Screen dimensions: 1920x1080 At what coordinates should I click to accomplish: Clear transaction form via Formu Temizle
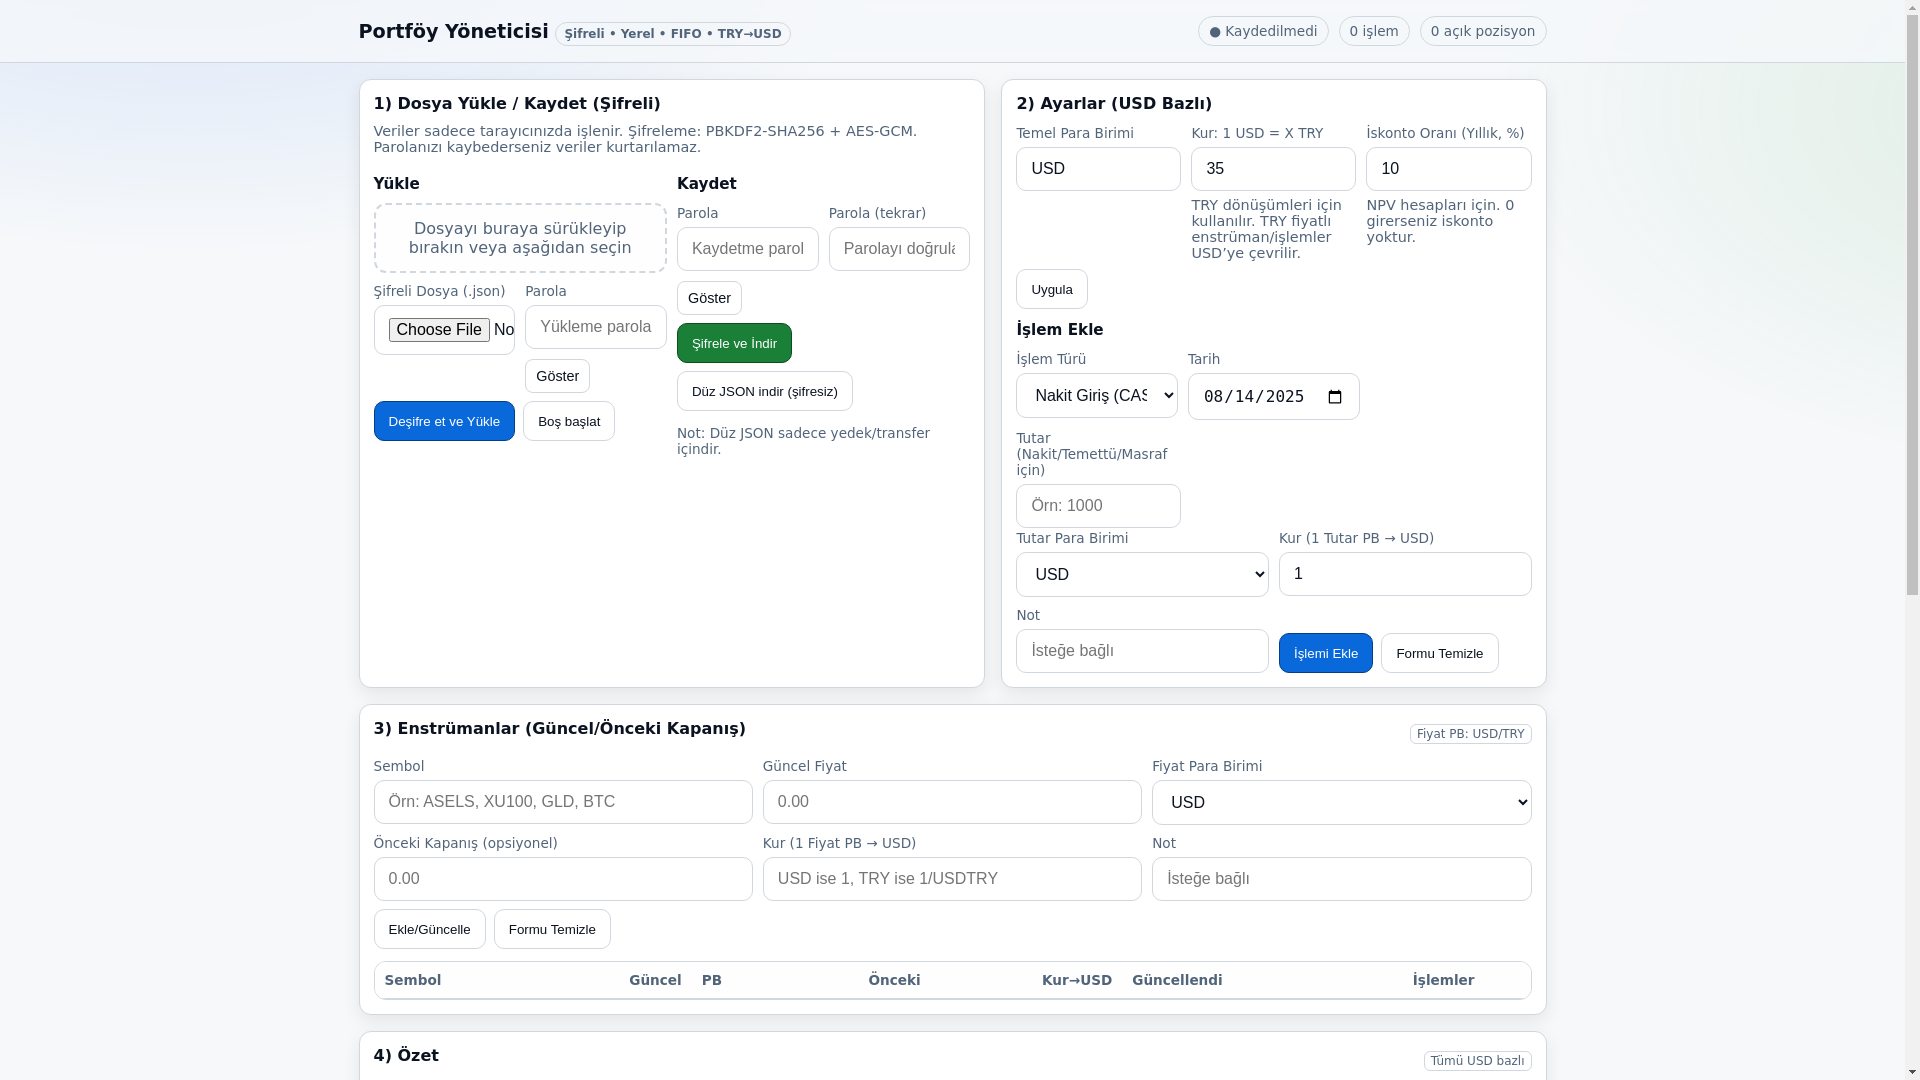(x=1439, y=653)
